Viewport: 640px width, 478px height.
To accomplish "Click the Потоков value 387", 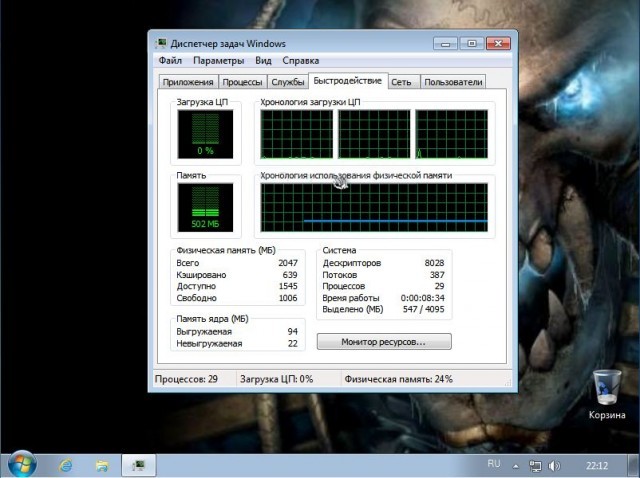I will click(x=437, y=275).
